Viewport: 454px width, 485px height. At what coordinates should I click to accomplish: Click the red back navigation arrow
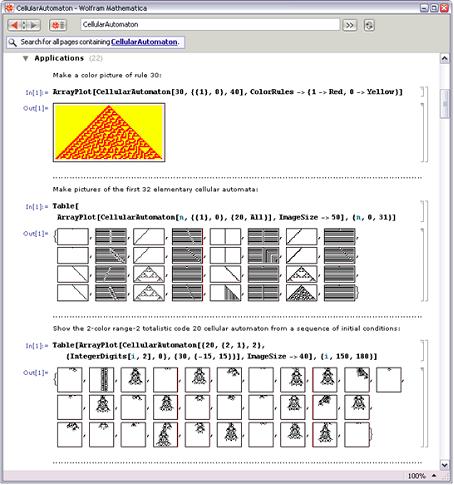(x=14, y=25)
